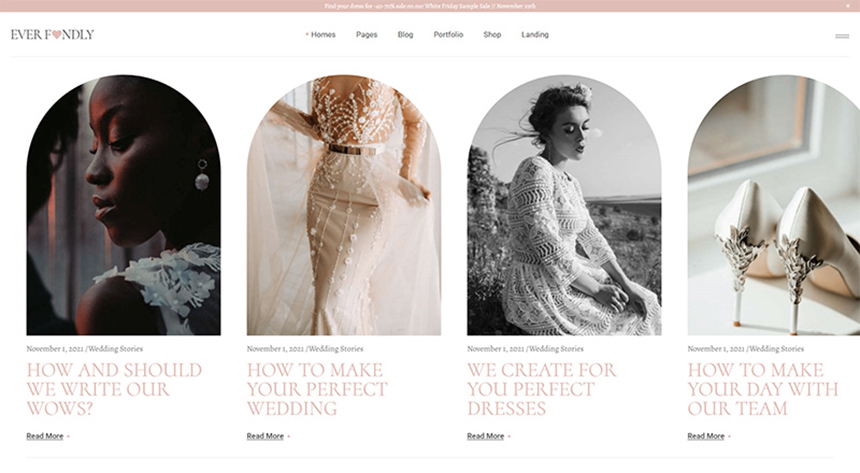
Task: Open the Pages menu
Action: (x=366, y=35)
